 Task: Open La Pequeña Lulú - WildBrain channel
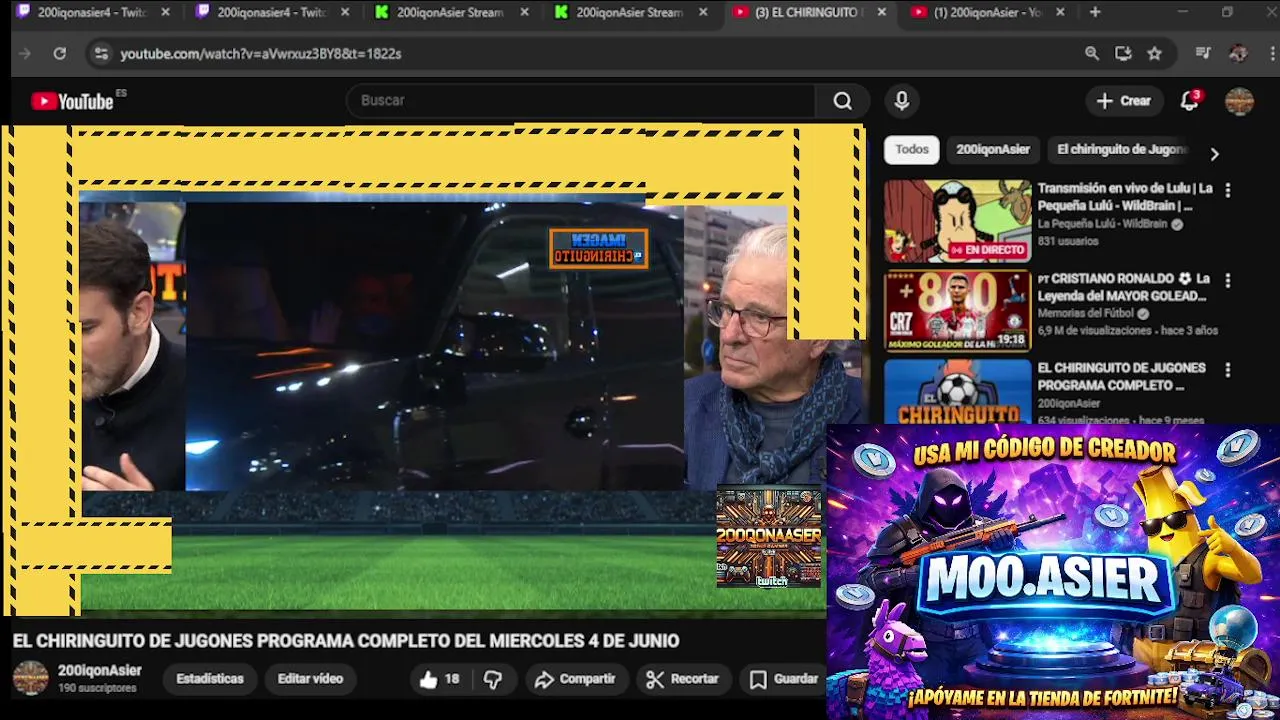1102,224
